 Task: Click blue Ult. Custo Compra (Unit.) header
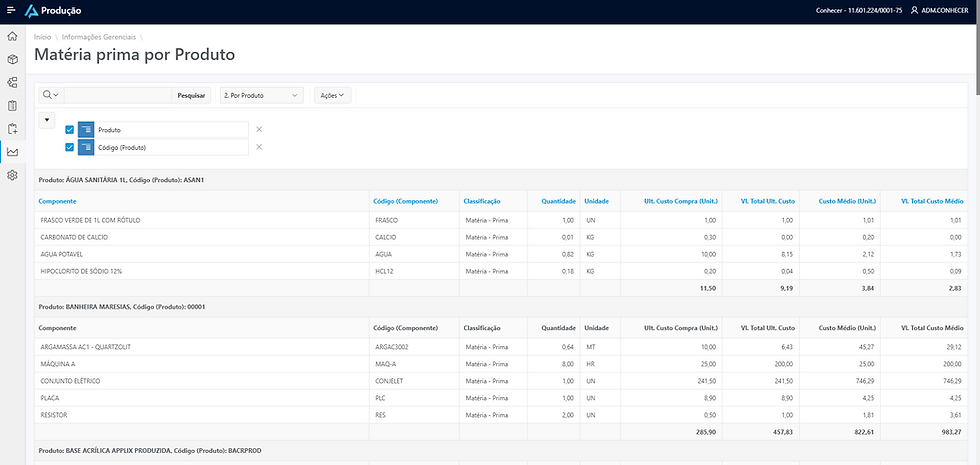pos(681,201)
